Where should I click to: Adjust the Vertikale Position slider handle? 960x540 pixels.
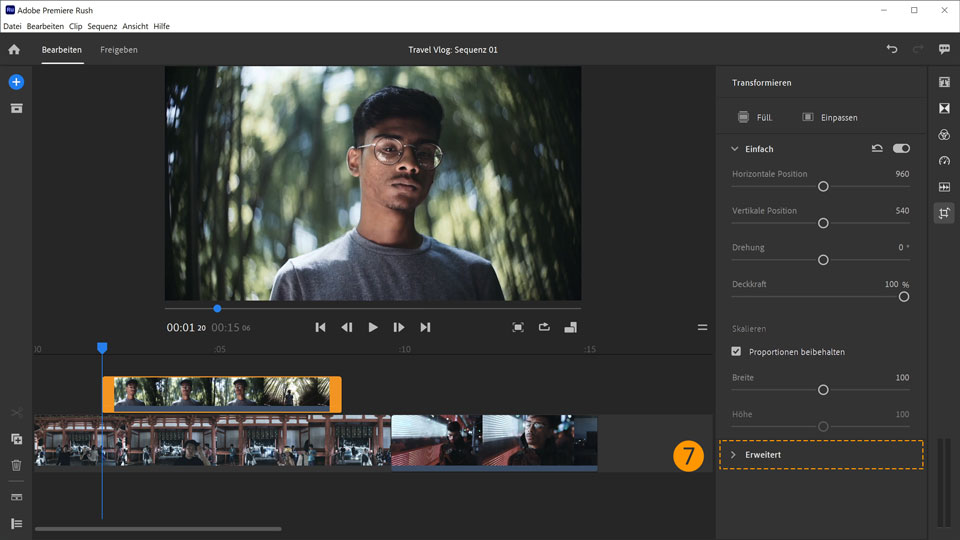coord(823,223)
